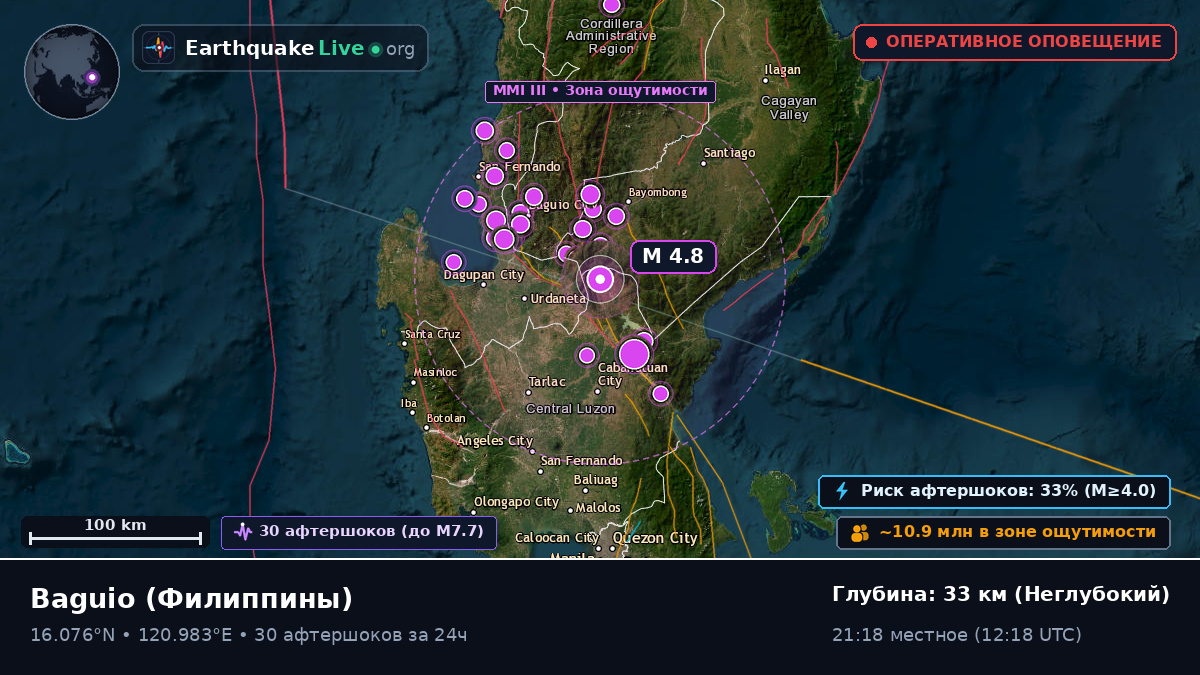The height and width of the screenshot is (675, 1200).
Task: Click the 'Tarlac' map label
Action: click(547, 382)
